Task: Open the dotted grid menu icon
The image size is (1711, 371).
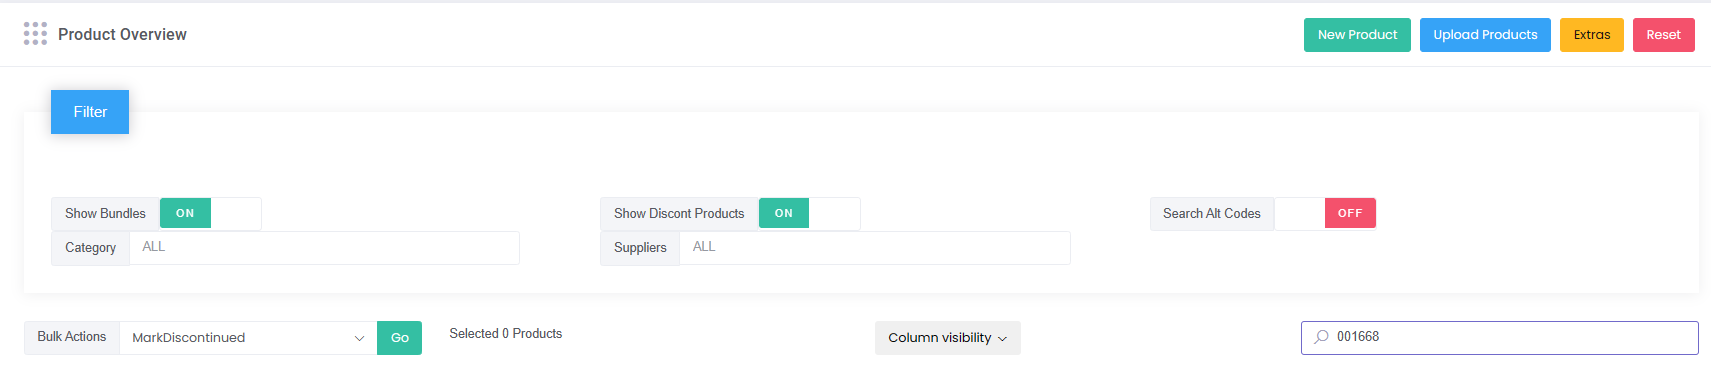Action: 35,34
